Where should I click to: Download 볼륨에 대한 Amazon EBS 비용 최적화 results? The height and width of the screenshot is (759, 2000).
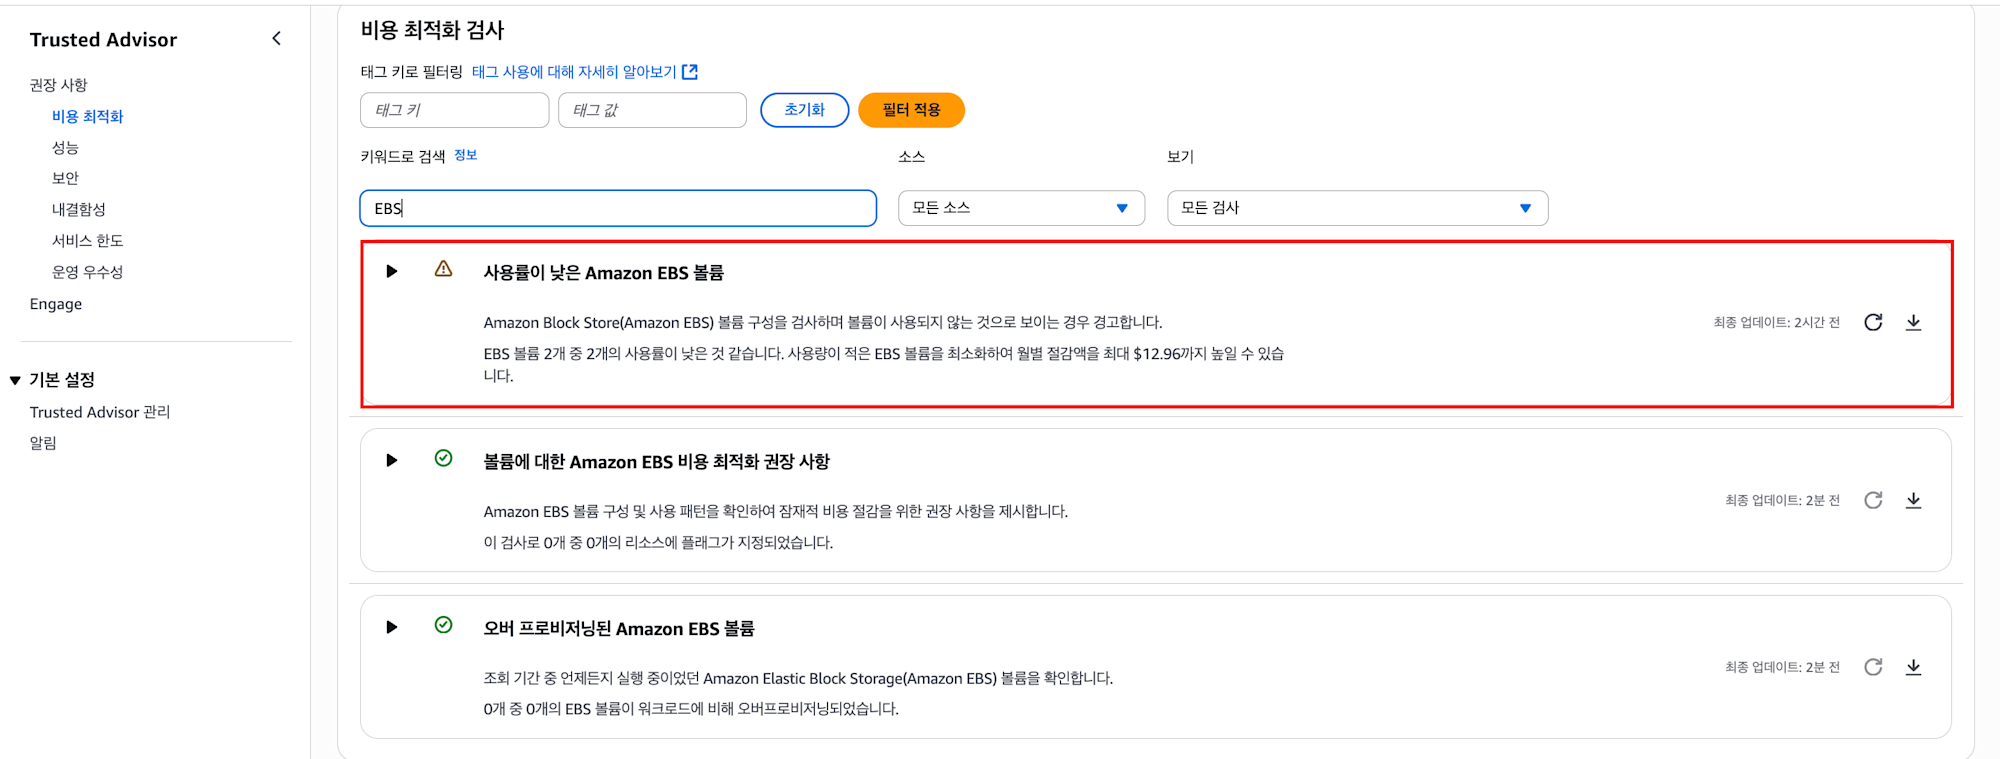pos(1913,500)
